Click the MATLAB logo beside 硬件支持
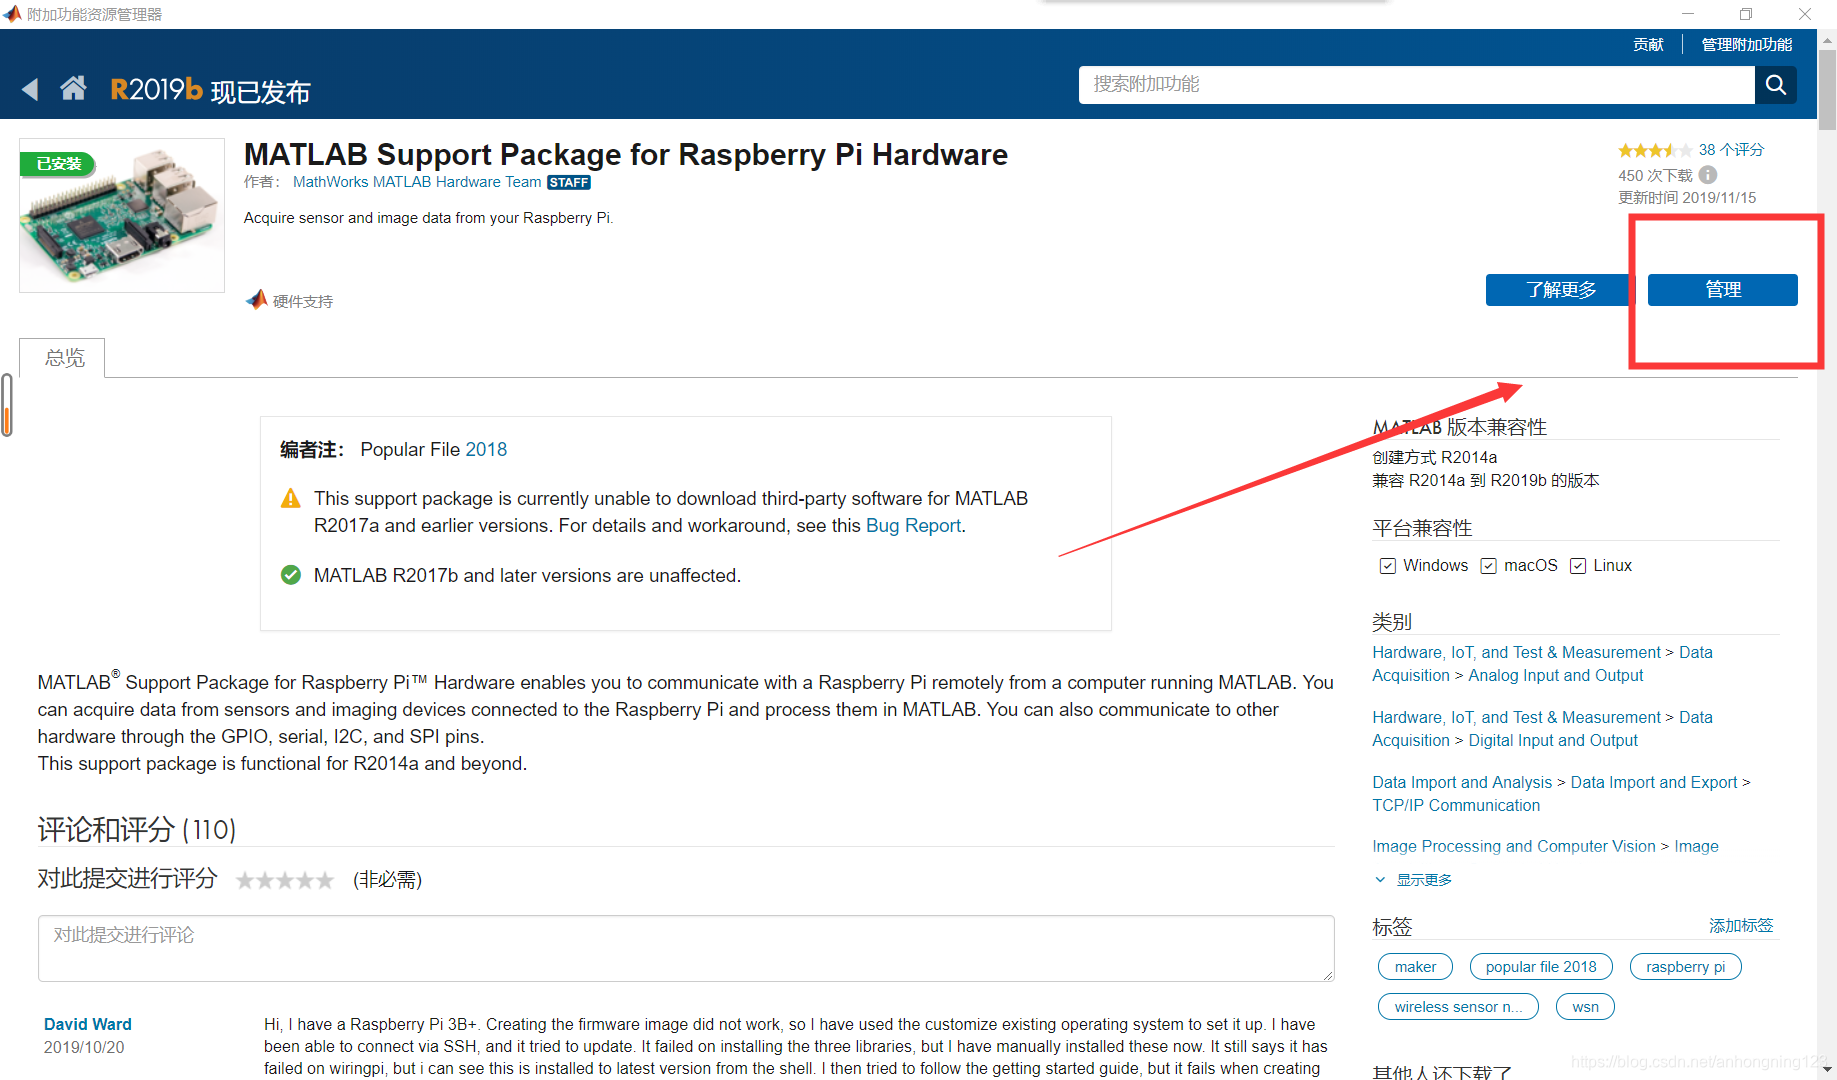Image resolution: width=1837 pixels, height=1080 pixels. pos(257,300)
